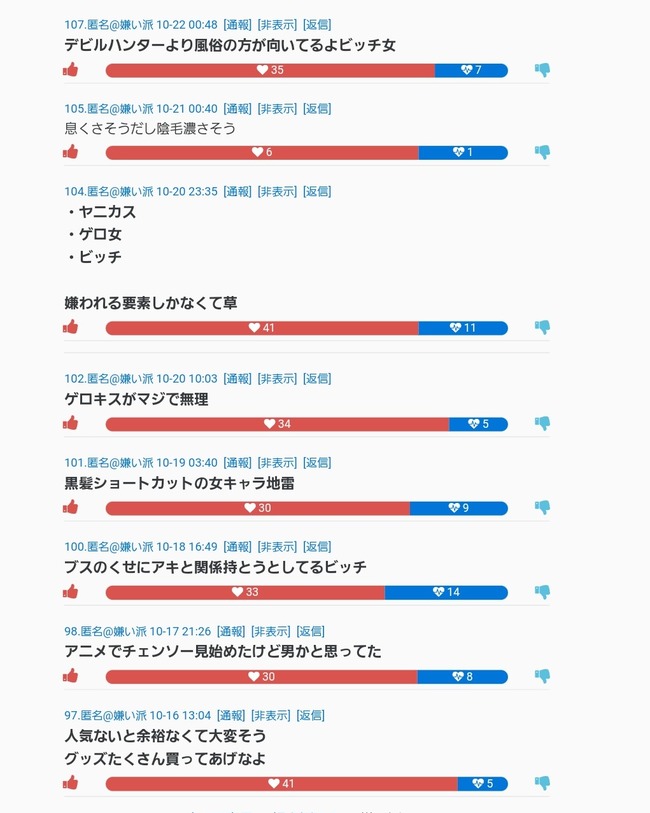
Task: Dislike comment 104 with thumbs-down icon
Action: 542,327
